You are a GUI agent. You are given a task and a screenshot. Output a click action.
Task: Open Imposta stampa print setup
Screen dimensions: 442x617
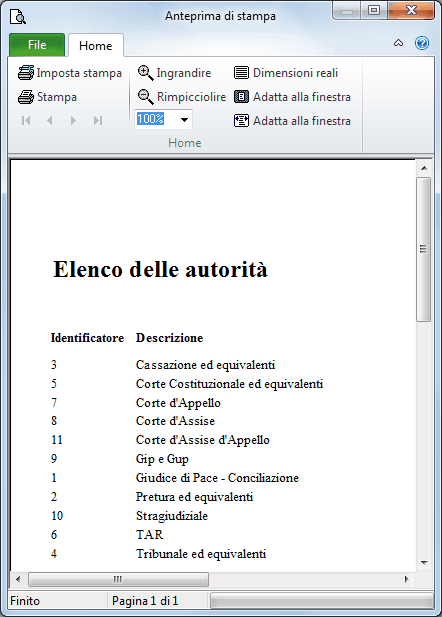(x=70, y=73)
